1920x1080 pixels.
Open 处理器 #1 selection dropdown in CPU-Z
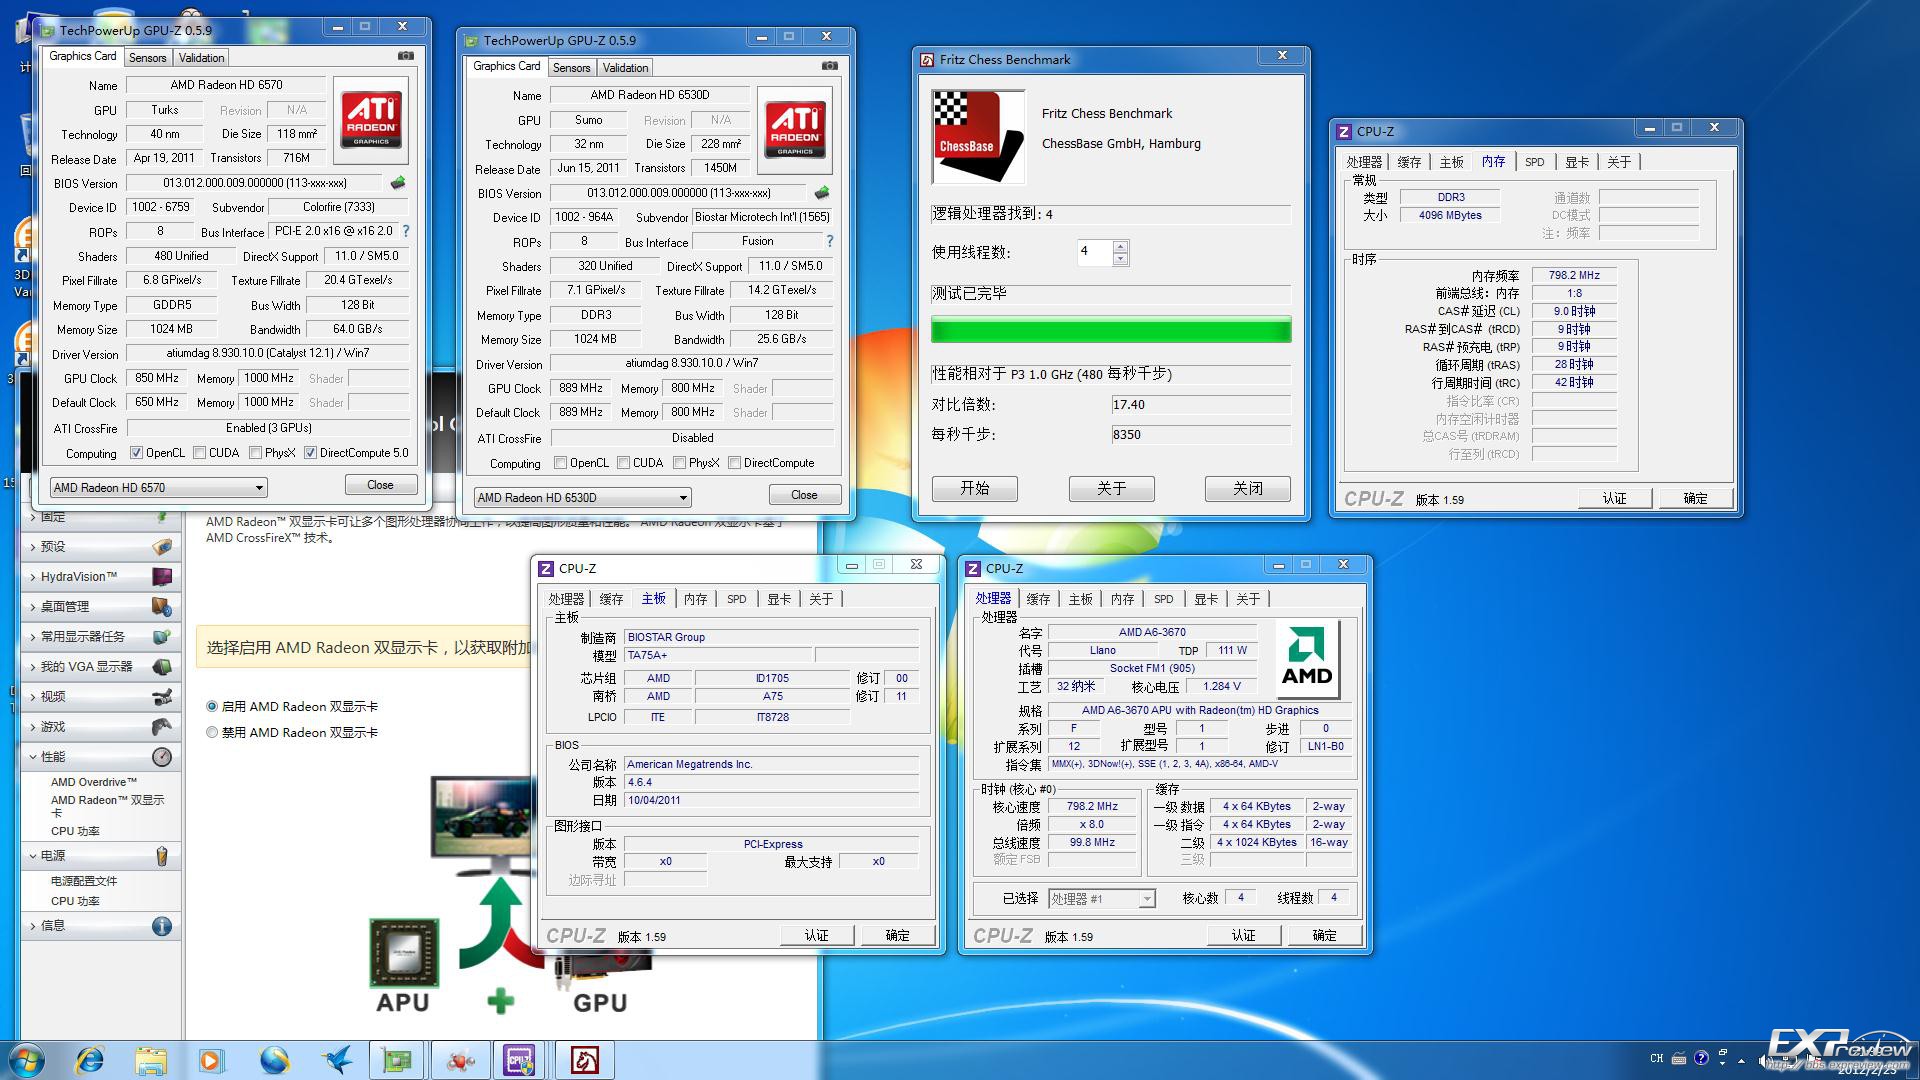pos(1102,899)
